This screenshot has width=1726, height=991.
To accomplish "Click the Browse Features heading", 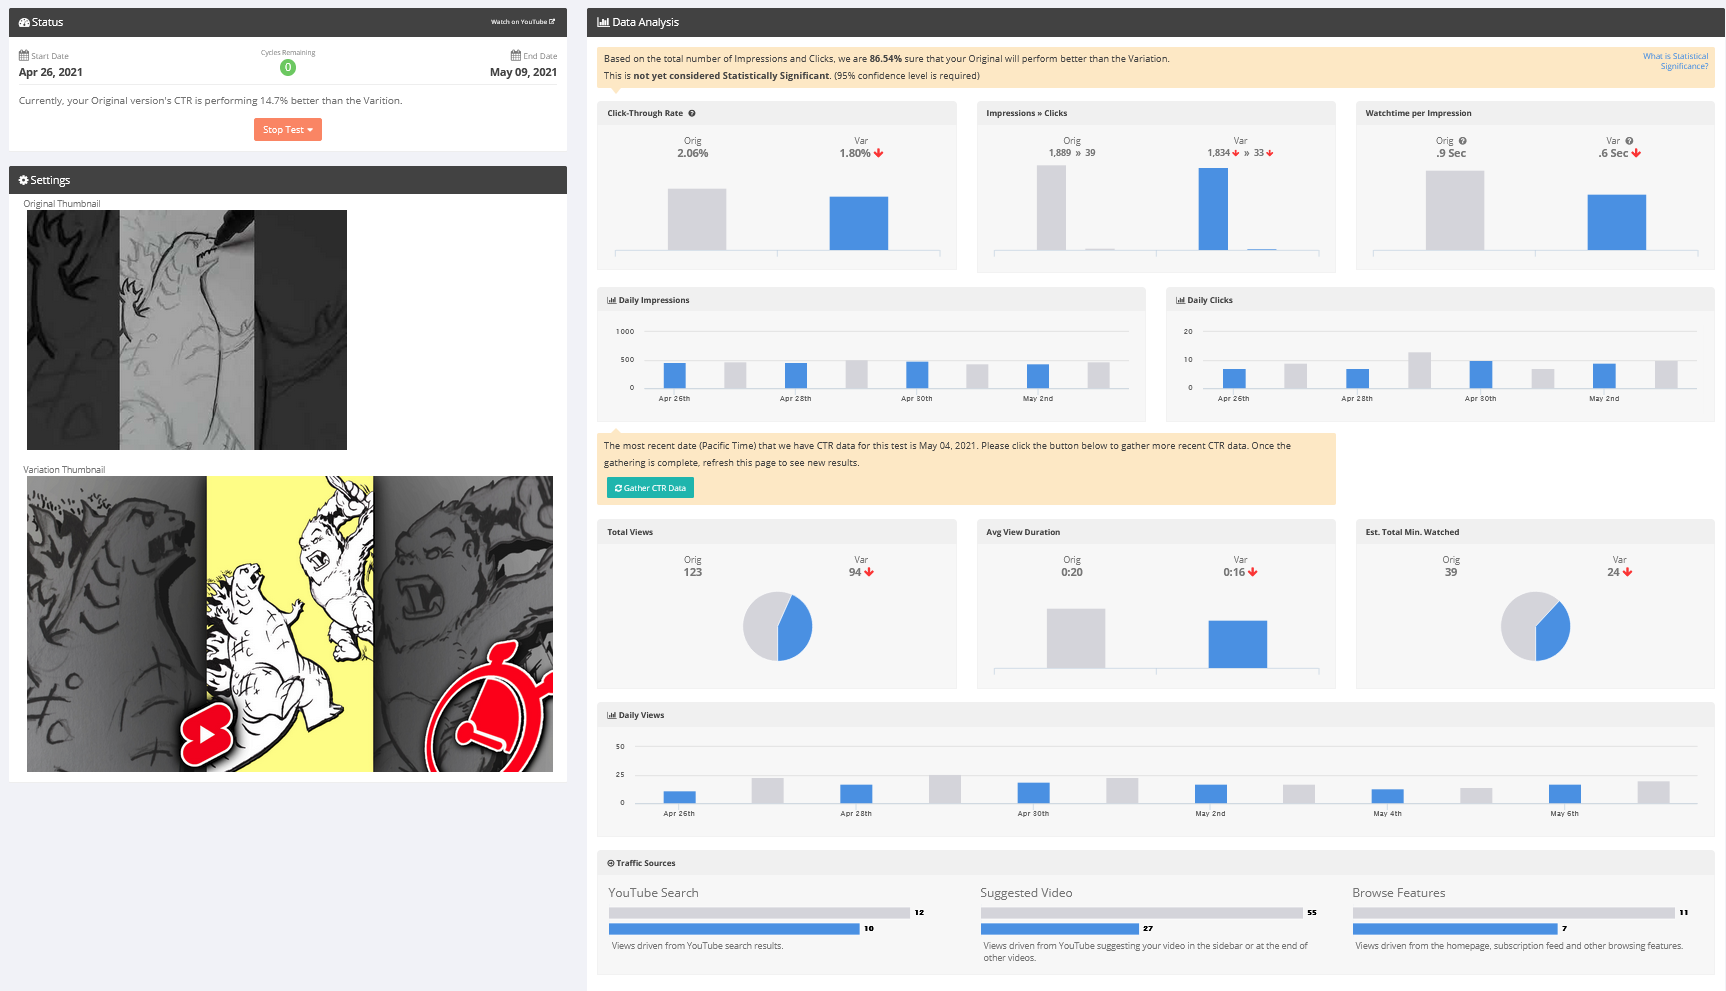I will pyautogui.click(x=1399, y=893).
